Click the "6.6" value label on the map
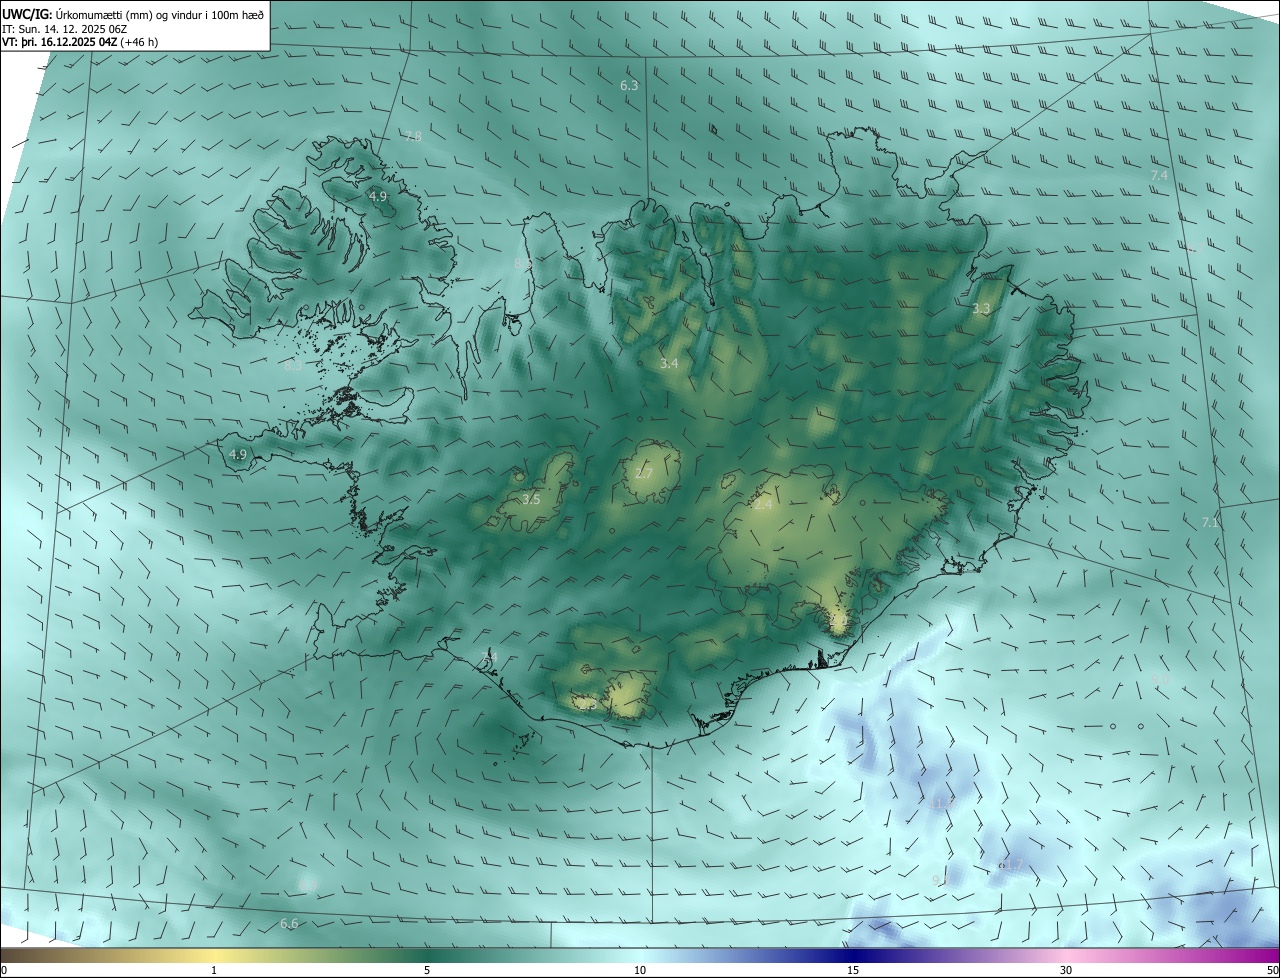The width and height of the screenshot is (1280, 978). pyautogui.click(x=289, y=923)
